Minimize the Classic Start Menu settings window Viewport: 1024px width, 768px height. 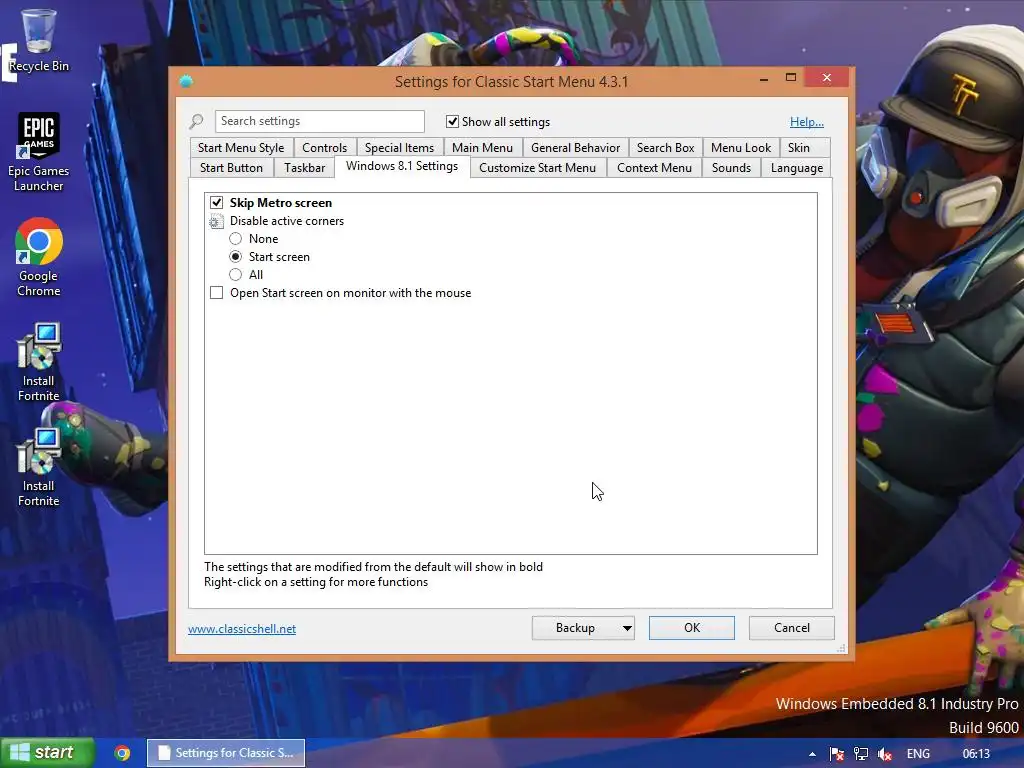click(x=763, y=78)
